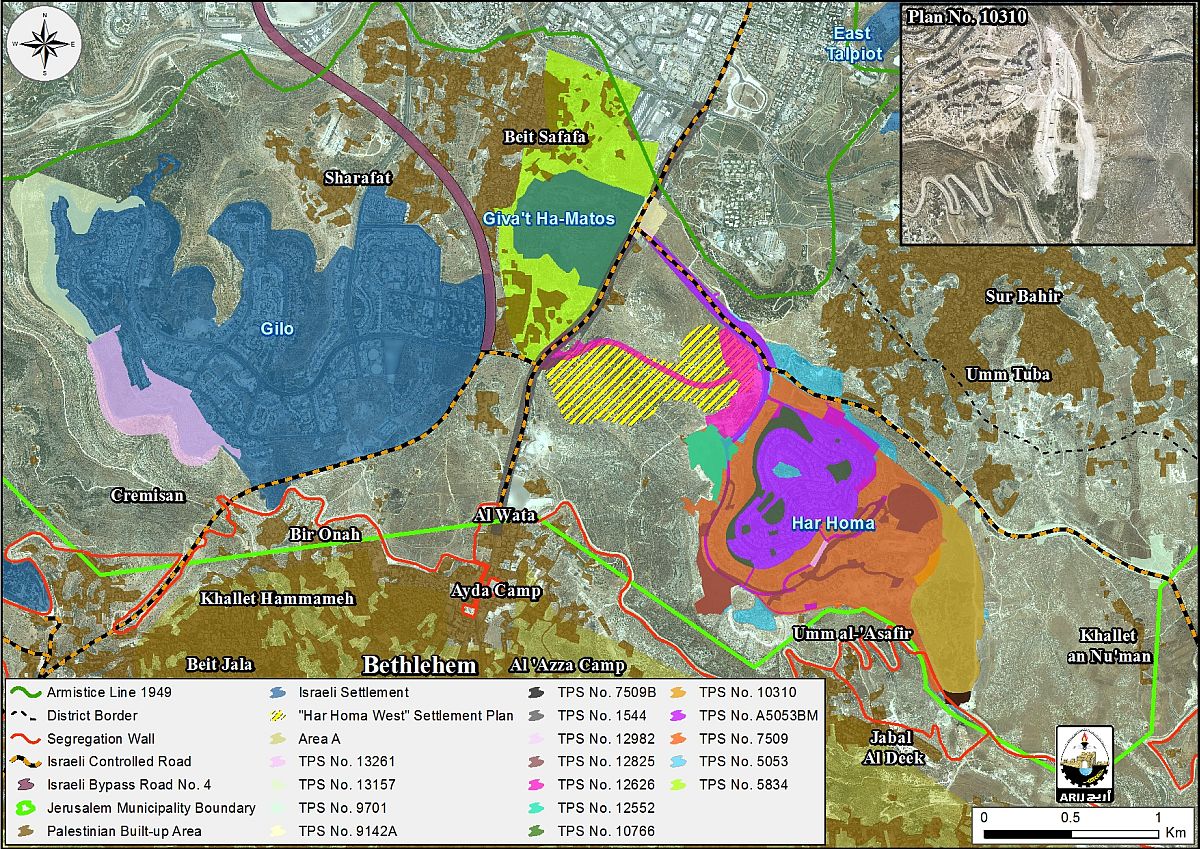
Task: Click the Har Homa settlement label
Action: pyautogui.click(x=833, y=523)
